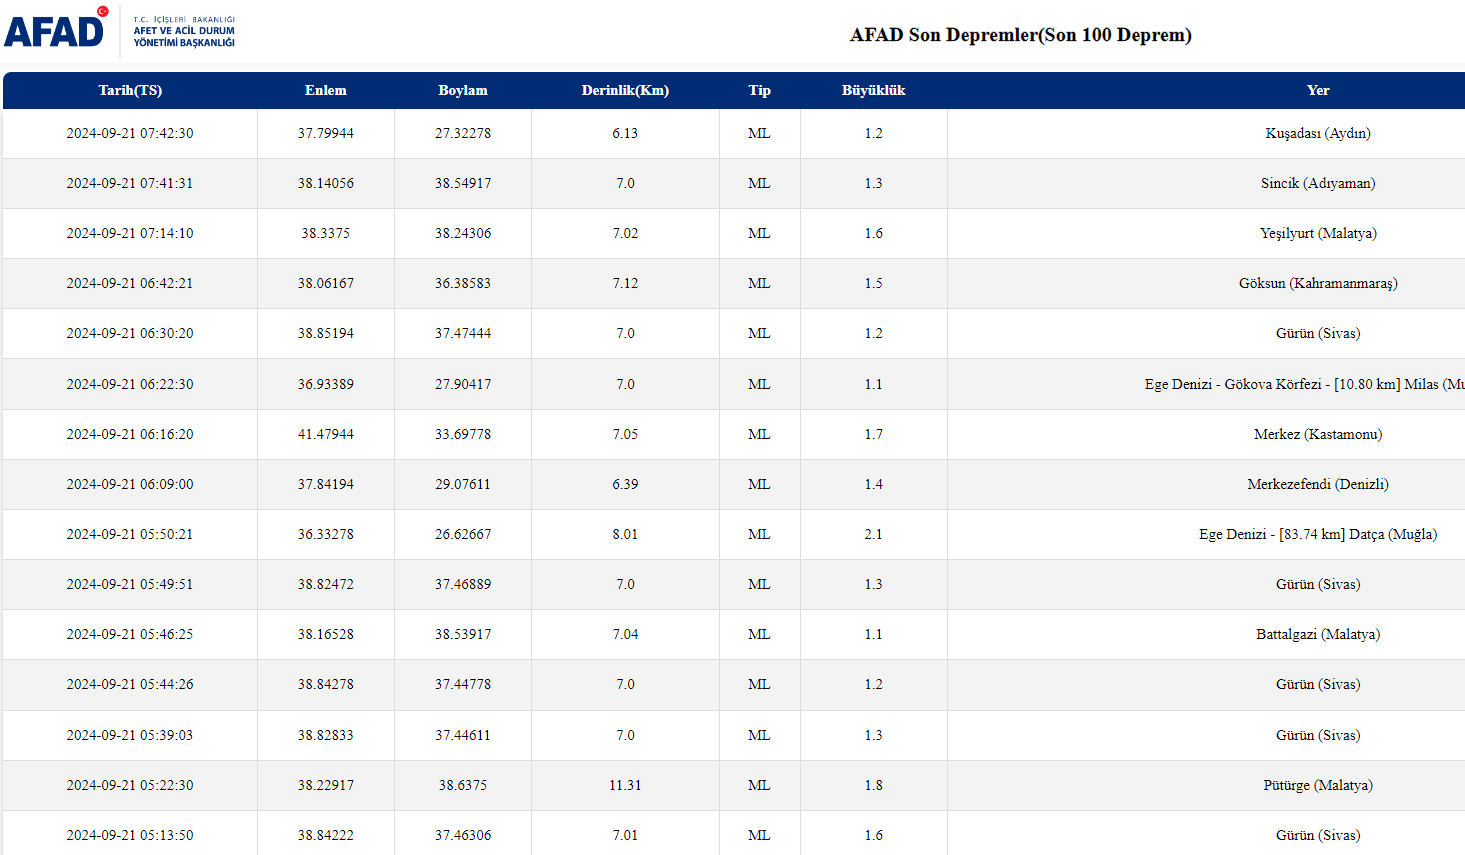Click longitude value 38.54917

[463, 183]
